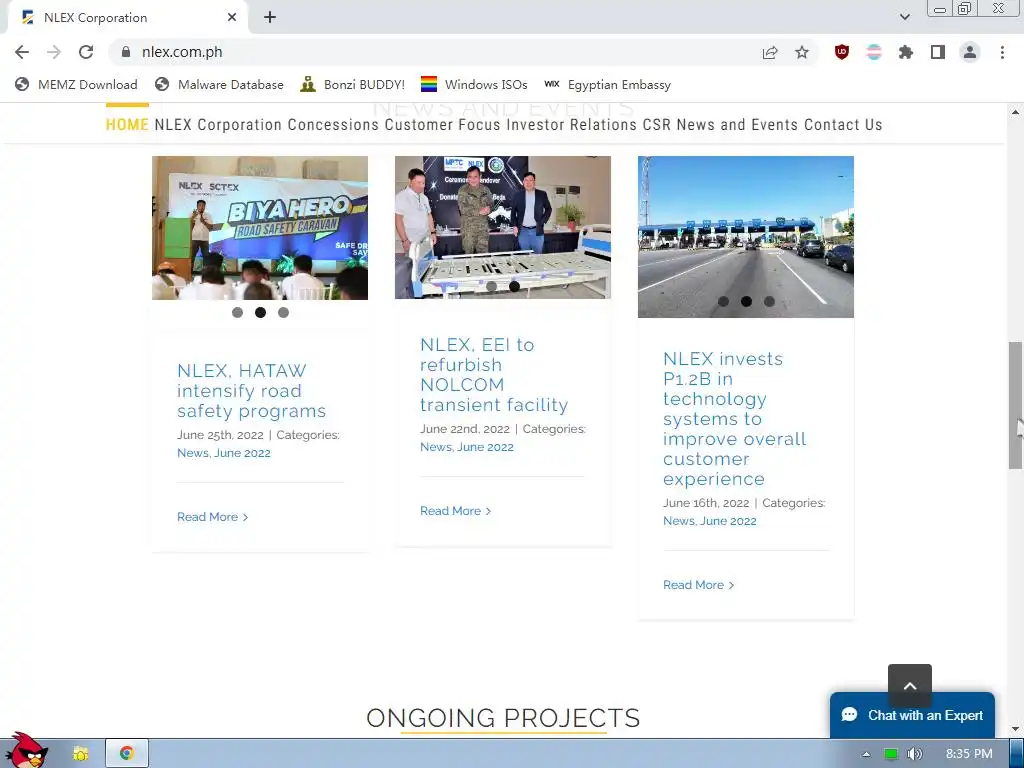Open toll plaza photo

(746, 236)
